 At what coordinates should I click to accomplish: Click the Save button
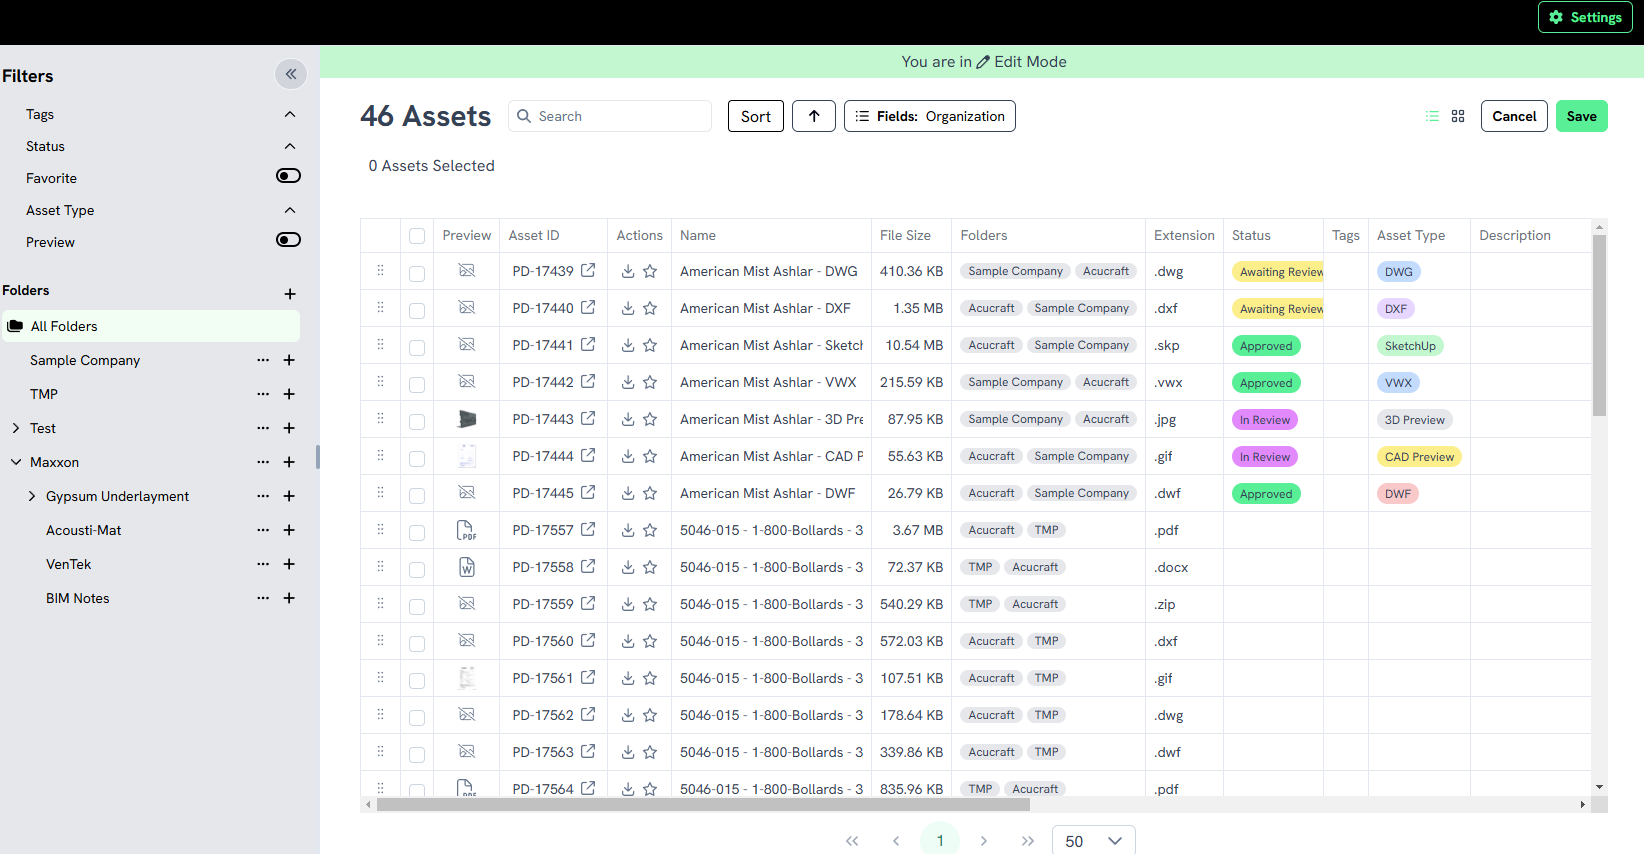point(1581,116)
